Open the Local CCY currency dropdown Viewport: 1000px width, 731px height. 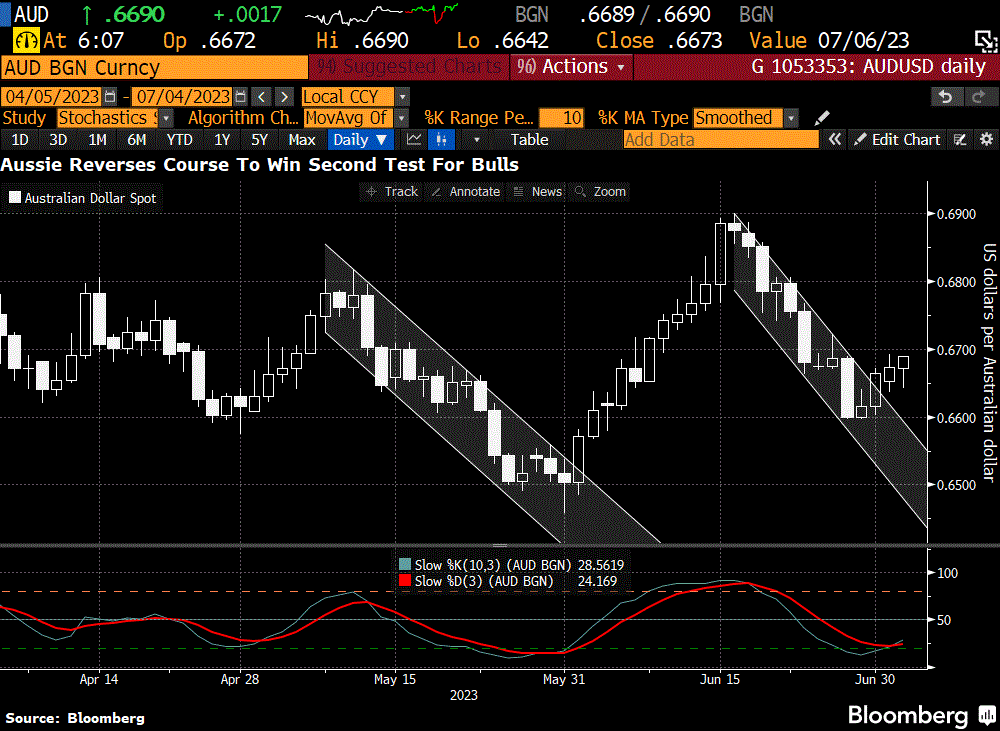pyautogui.click(x=402, y=96)
